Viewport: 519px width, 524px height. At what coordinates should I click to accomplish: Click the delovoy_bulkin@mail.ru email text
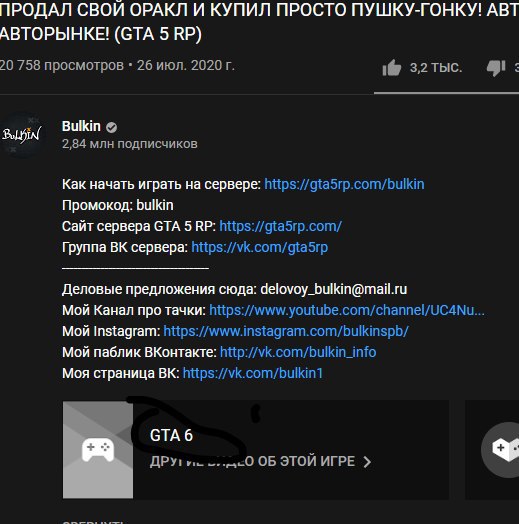pos(334,289)
